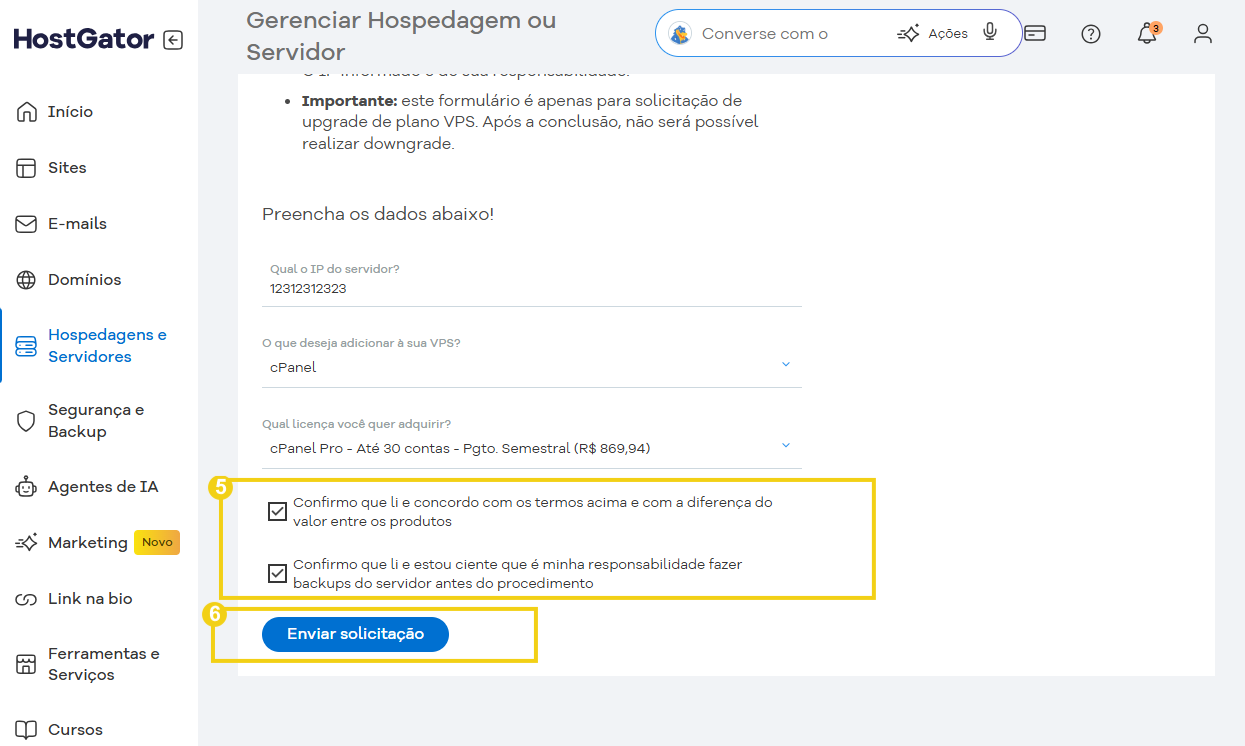Open the help question mark icon
The image size is (1245, 746).
tap(1091, 34)
